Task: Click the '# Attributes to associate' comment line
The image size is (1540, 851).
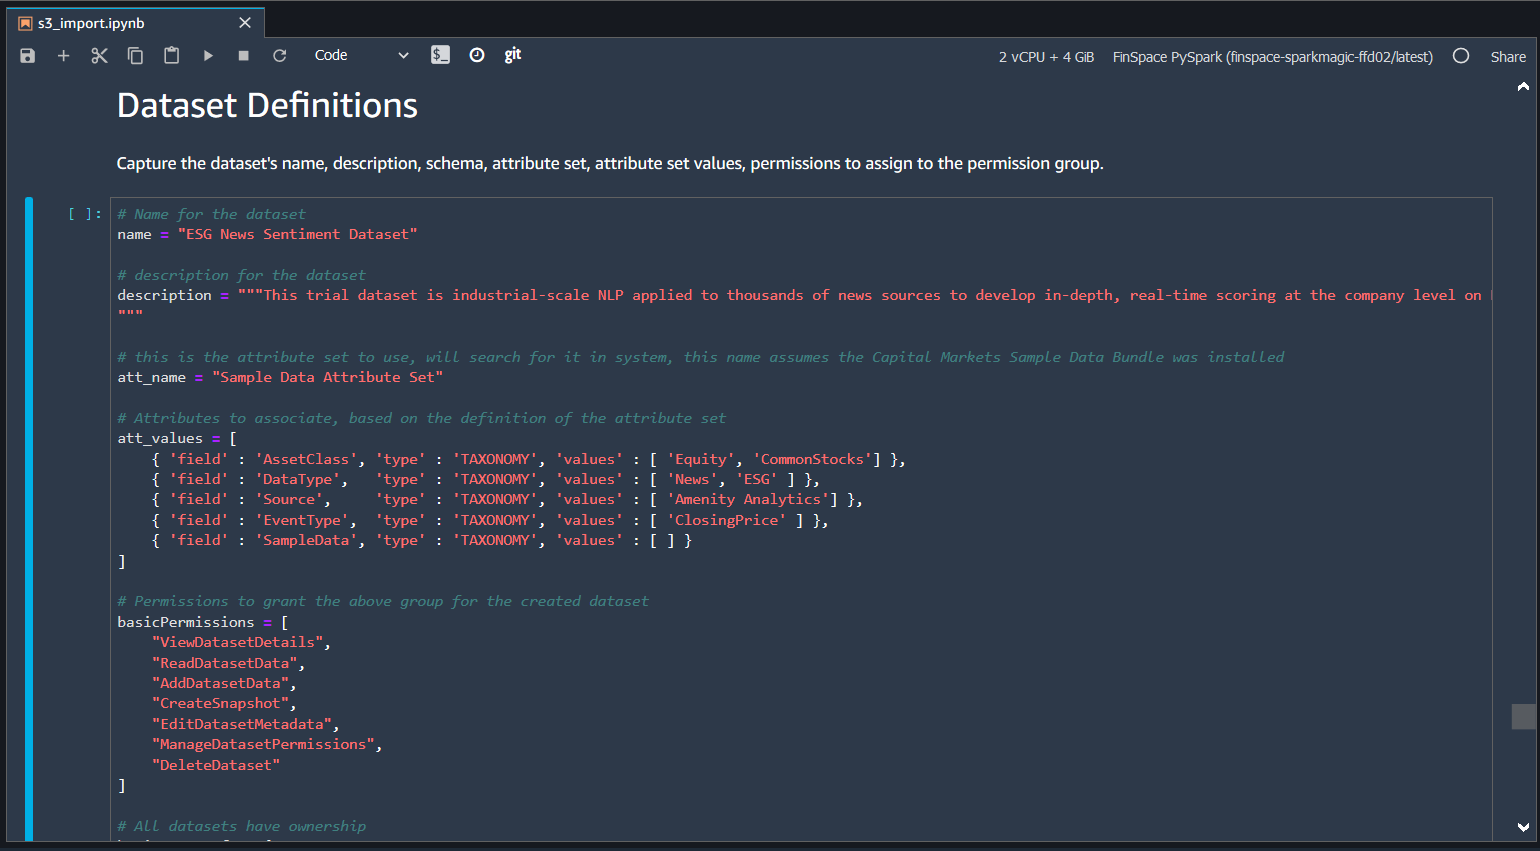Action: click(x=422, y=418)
